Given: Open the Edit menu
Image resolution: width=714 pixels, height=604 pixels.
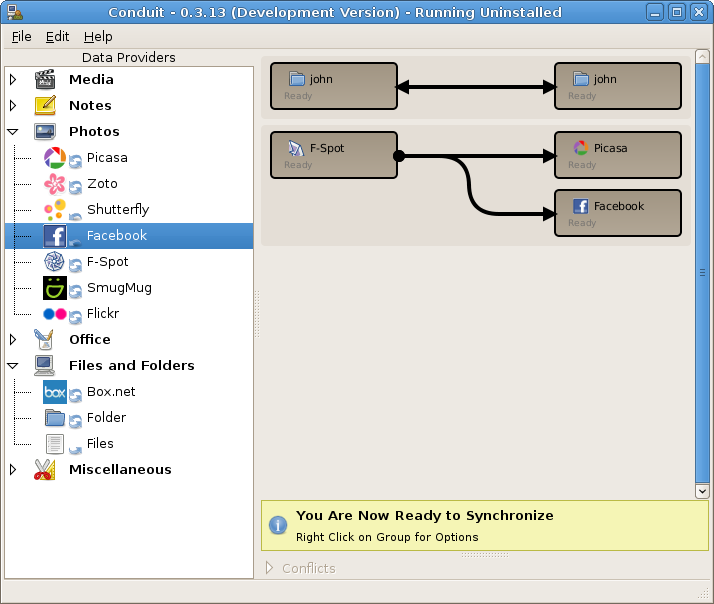Looking at the screenshot, I should coord(57,36).
